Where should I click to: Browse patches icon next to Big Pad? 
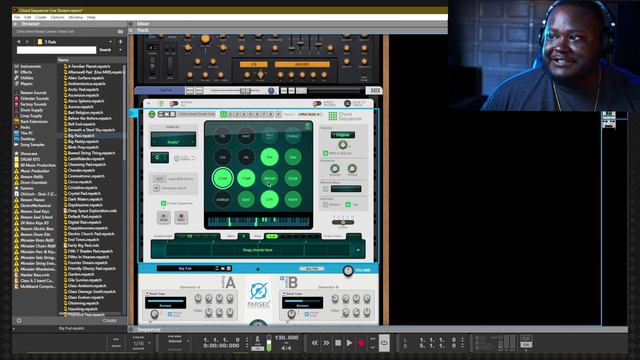pyautogui.click(x=223, y=269)
